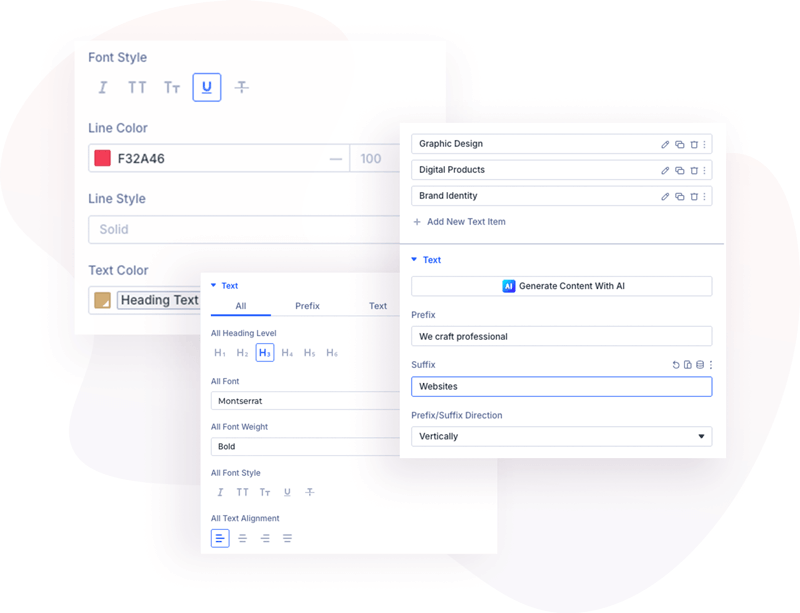Image resolution: width=800 pixels, height=613 pixels.
Task: Open the Prefix/Suffix Direction dropdown
Action: pos(561,437)
